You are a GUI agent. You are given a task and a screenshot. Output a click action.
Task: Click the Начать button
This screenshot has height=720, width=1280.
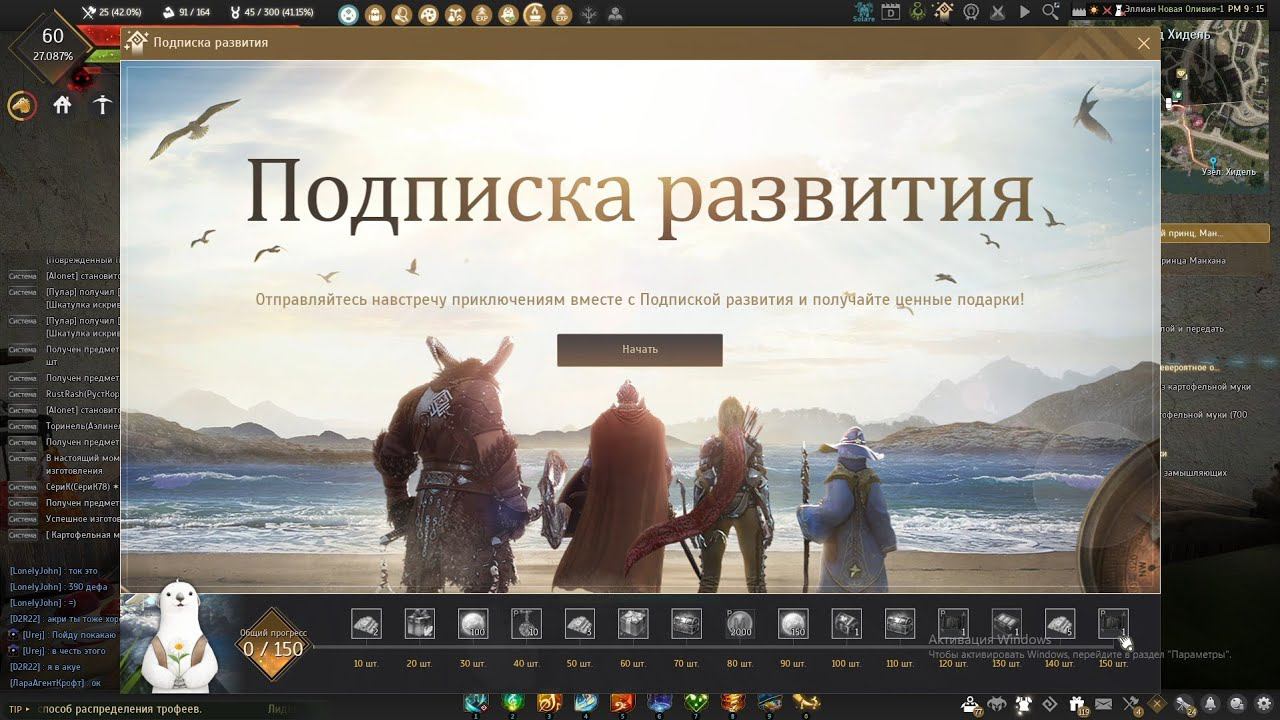[x=639, y=350]
